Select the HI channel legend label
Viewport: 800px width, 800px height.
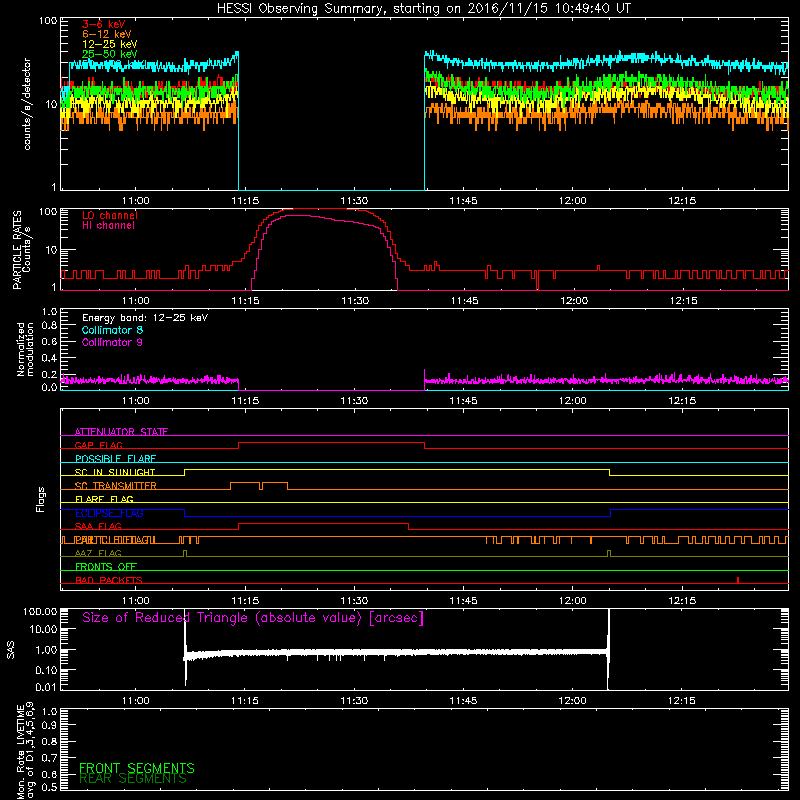[108, 226]
